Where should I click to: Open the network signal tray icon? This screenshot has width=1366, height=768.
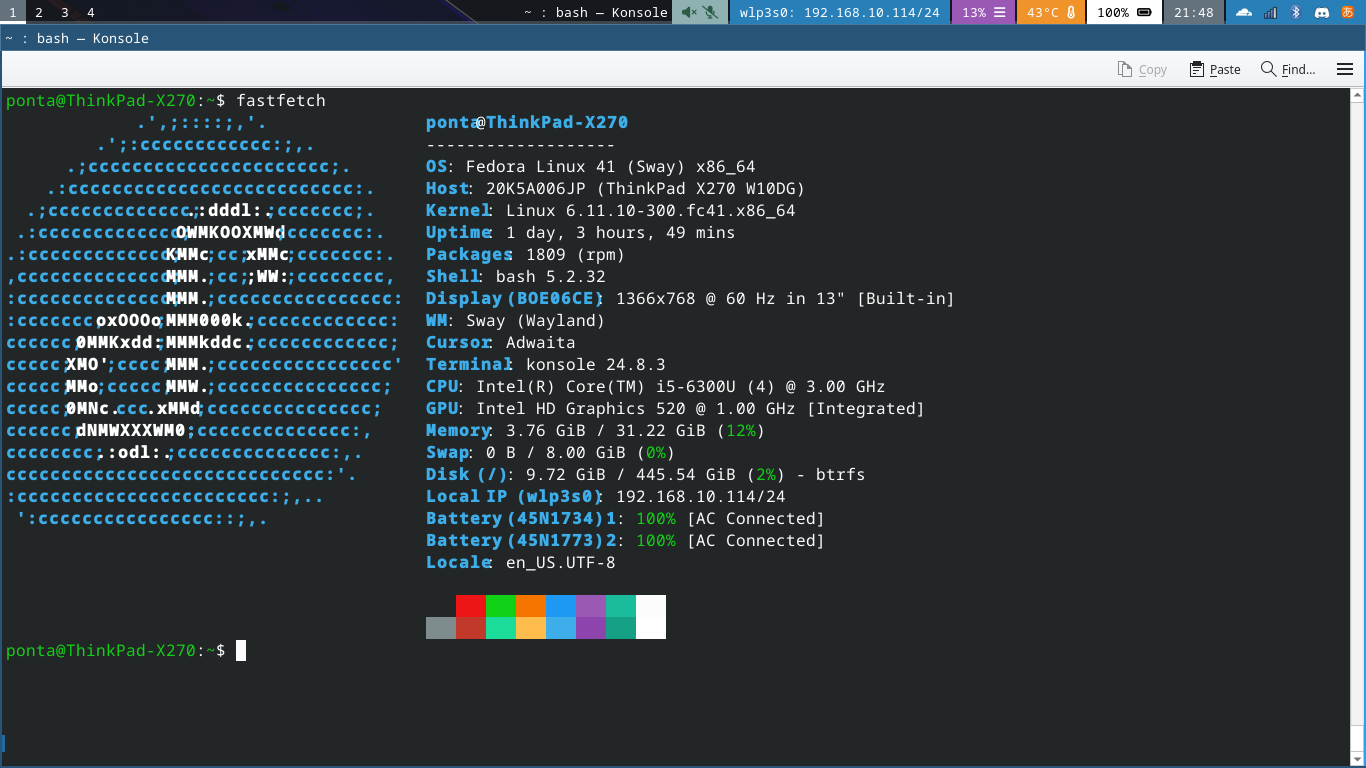click(1270, 12)
